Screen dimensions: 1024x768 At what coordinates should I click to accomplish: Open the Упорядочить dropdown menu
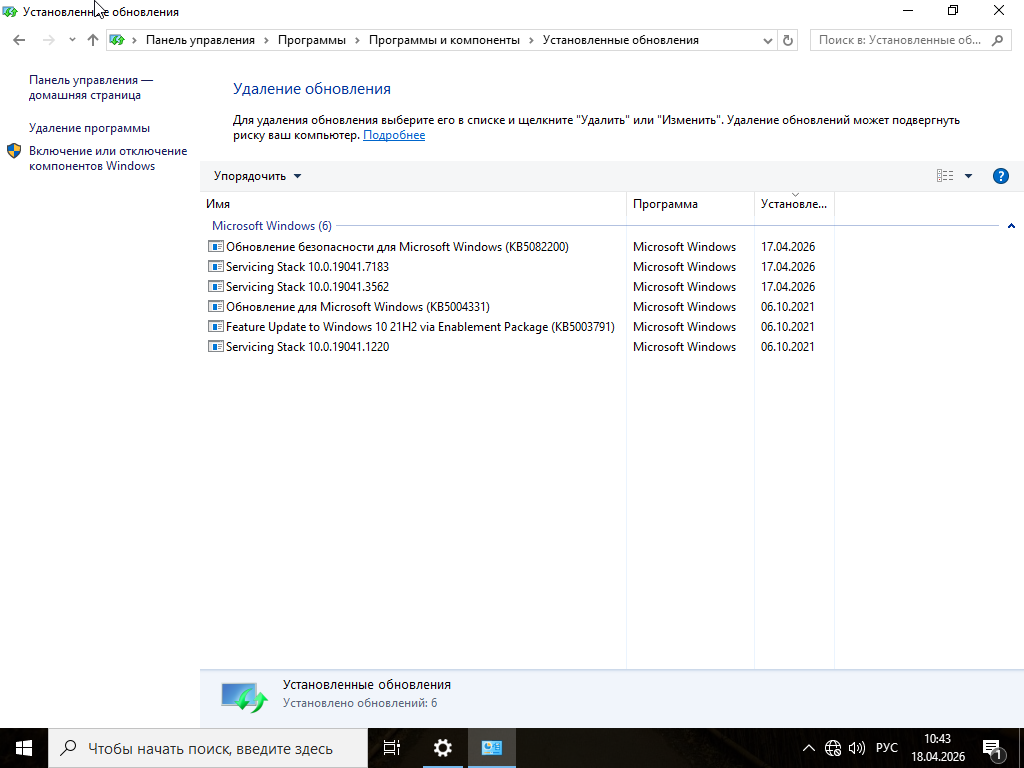[x=257, y=176]
